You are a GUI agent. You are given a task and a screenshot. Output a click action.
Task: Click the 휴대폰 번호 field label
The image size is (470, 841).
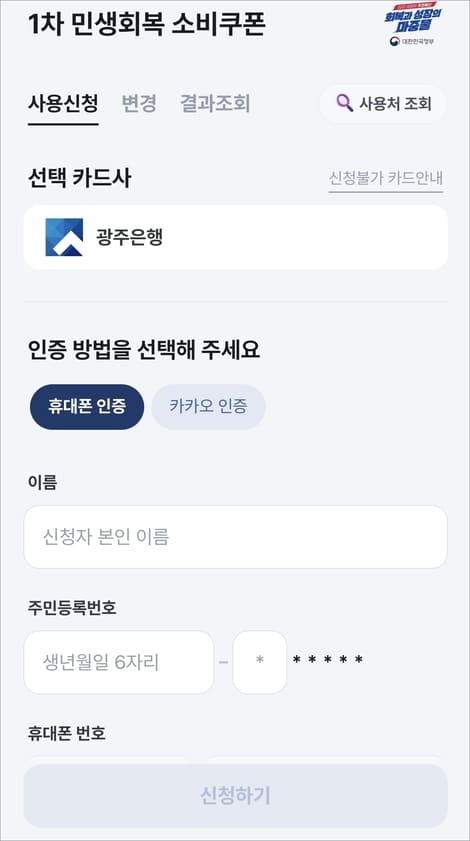coord(67,733)
